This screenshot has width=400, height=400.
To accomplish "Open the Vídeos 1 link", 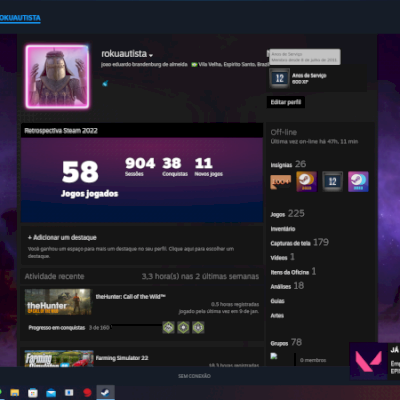I will pyautogui.click(x=282, y=257).
